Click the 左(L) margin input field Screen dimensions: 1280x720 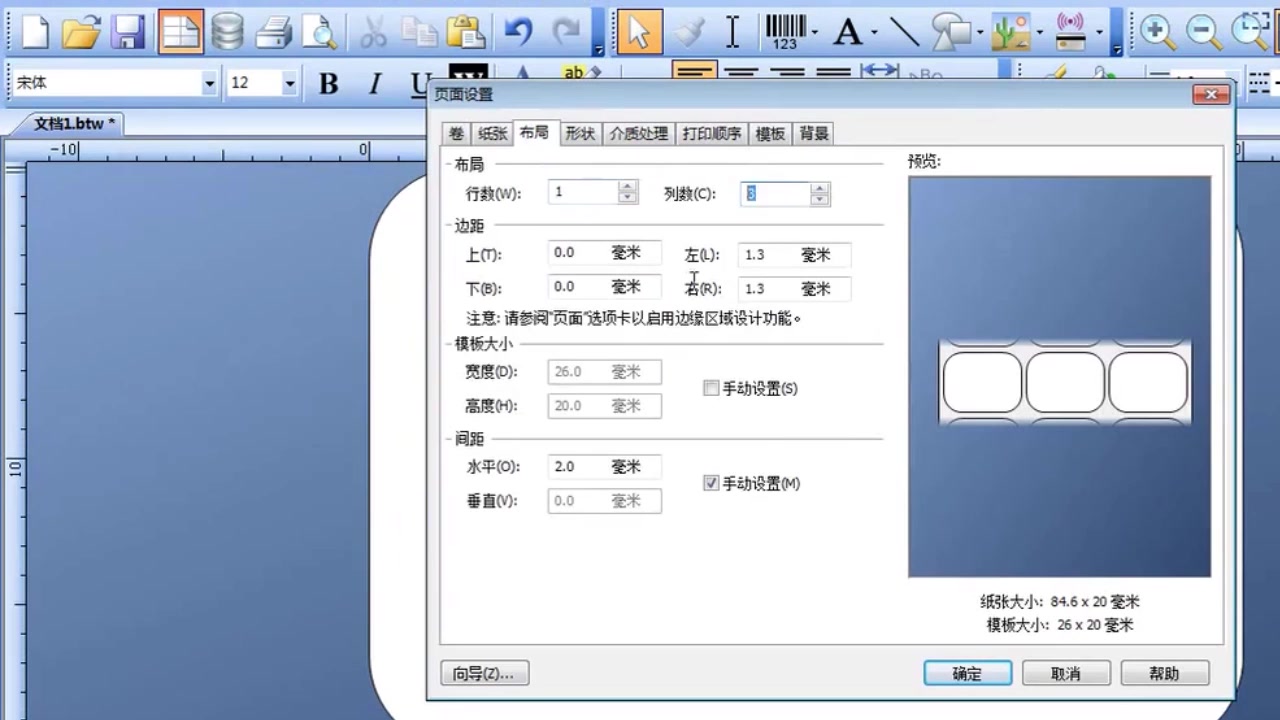pyautogui.click(x=794, y=255)
